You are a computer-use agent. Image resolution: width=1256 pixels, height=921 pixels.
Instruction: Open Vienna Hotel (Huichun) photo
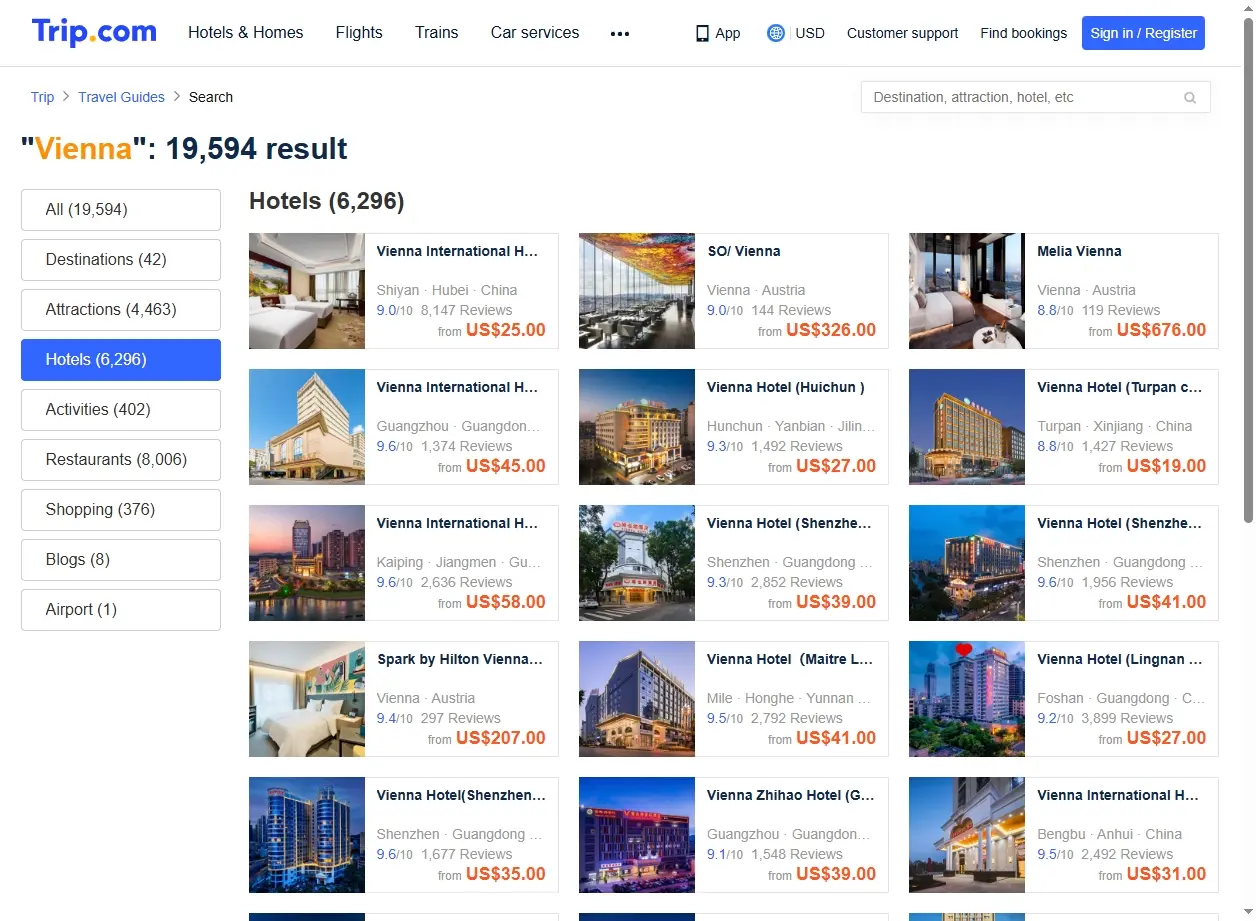(637, 427)
